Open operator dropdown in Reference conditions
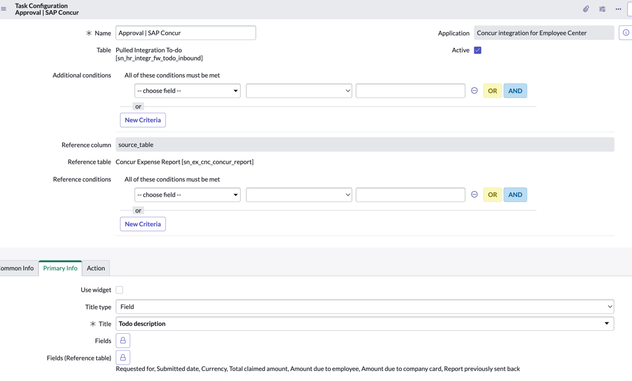 pos(299,195)
